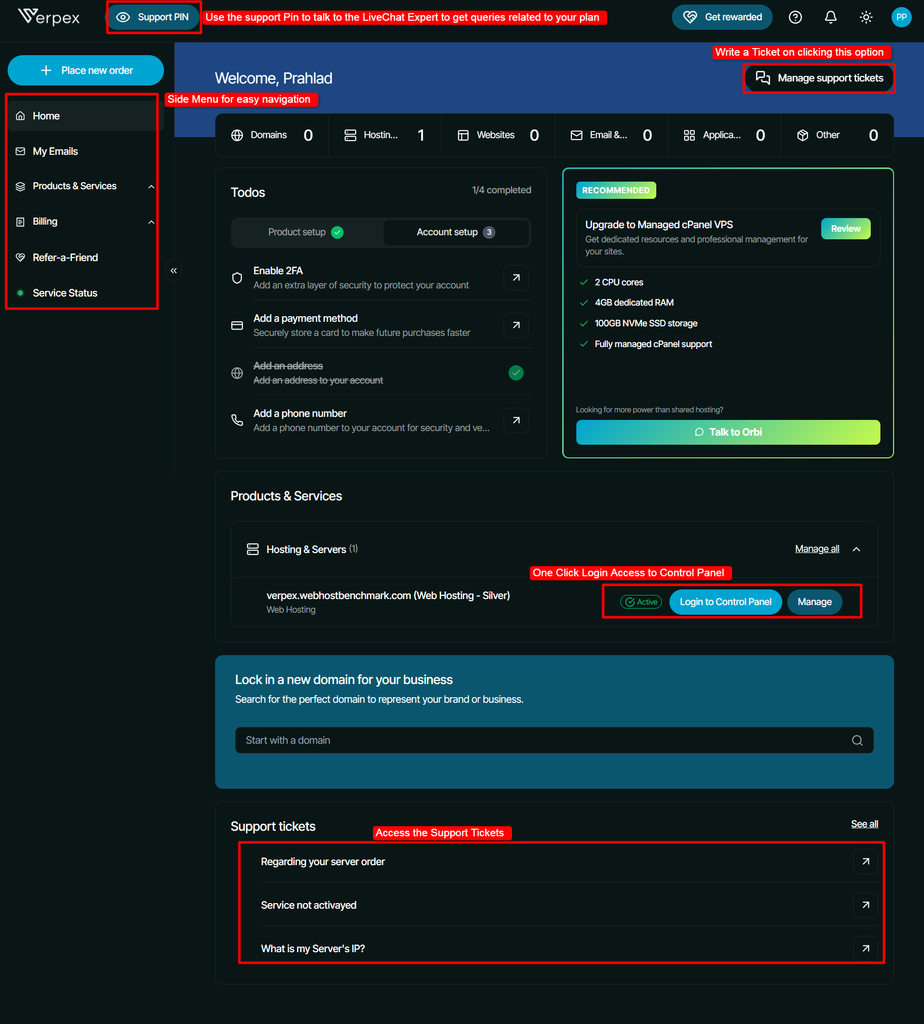Open the PP profile avatar
Viewport: 924px width, 1024px height.
click(901, 17)
